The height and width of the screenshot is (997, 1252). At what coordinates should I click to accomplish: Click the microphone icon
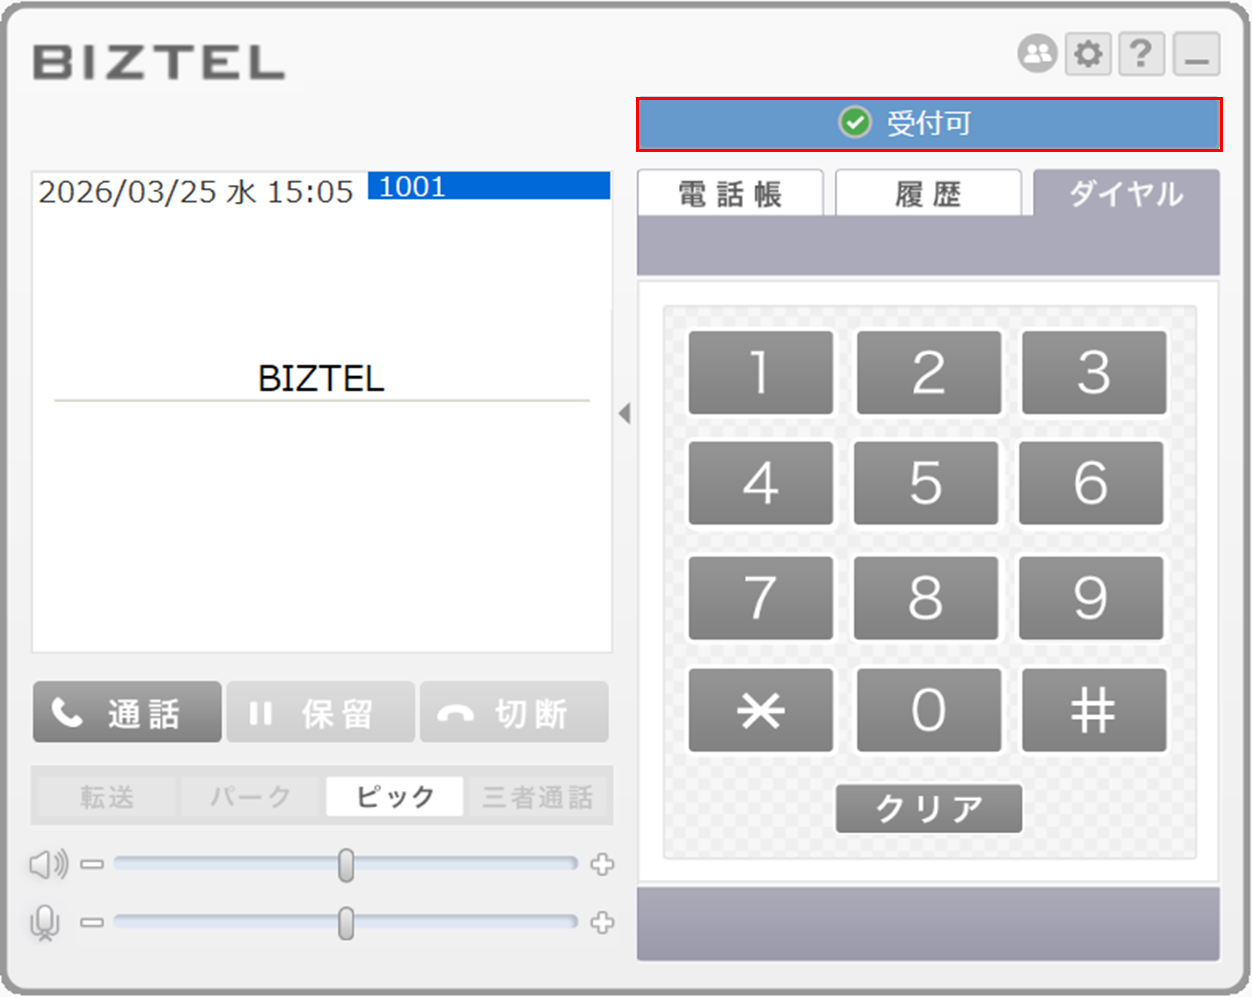coord(45,923)
